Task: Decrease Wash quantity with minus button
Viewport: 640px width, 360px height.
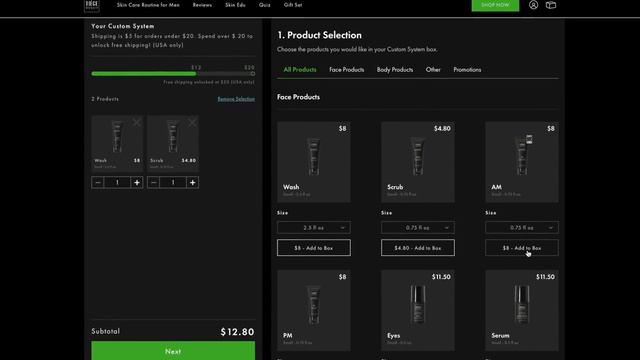Action: (x=98, y=182)
